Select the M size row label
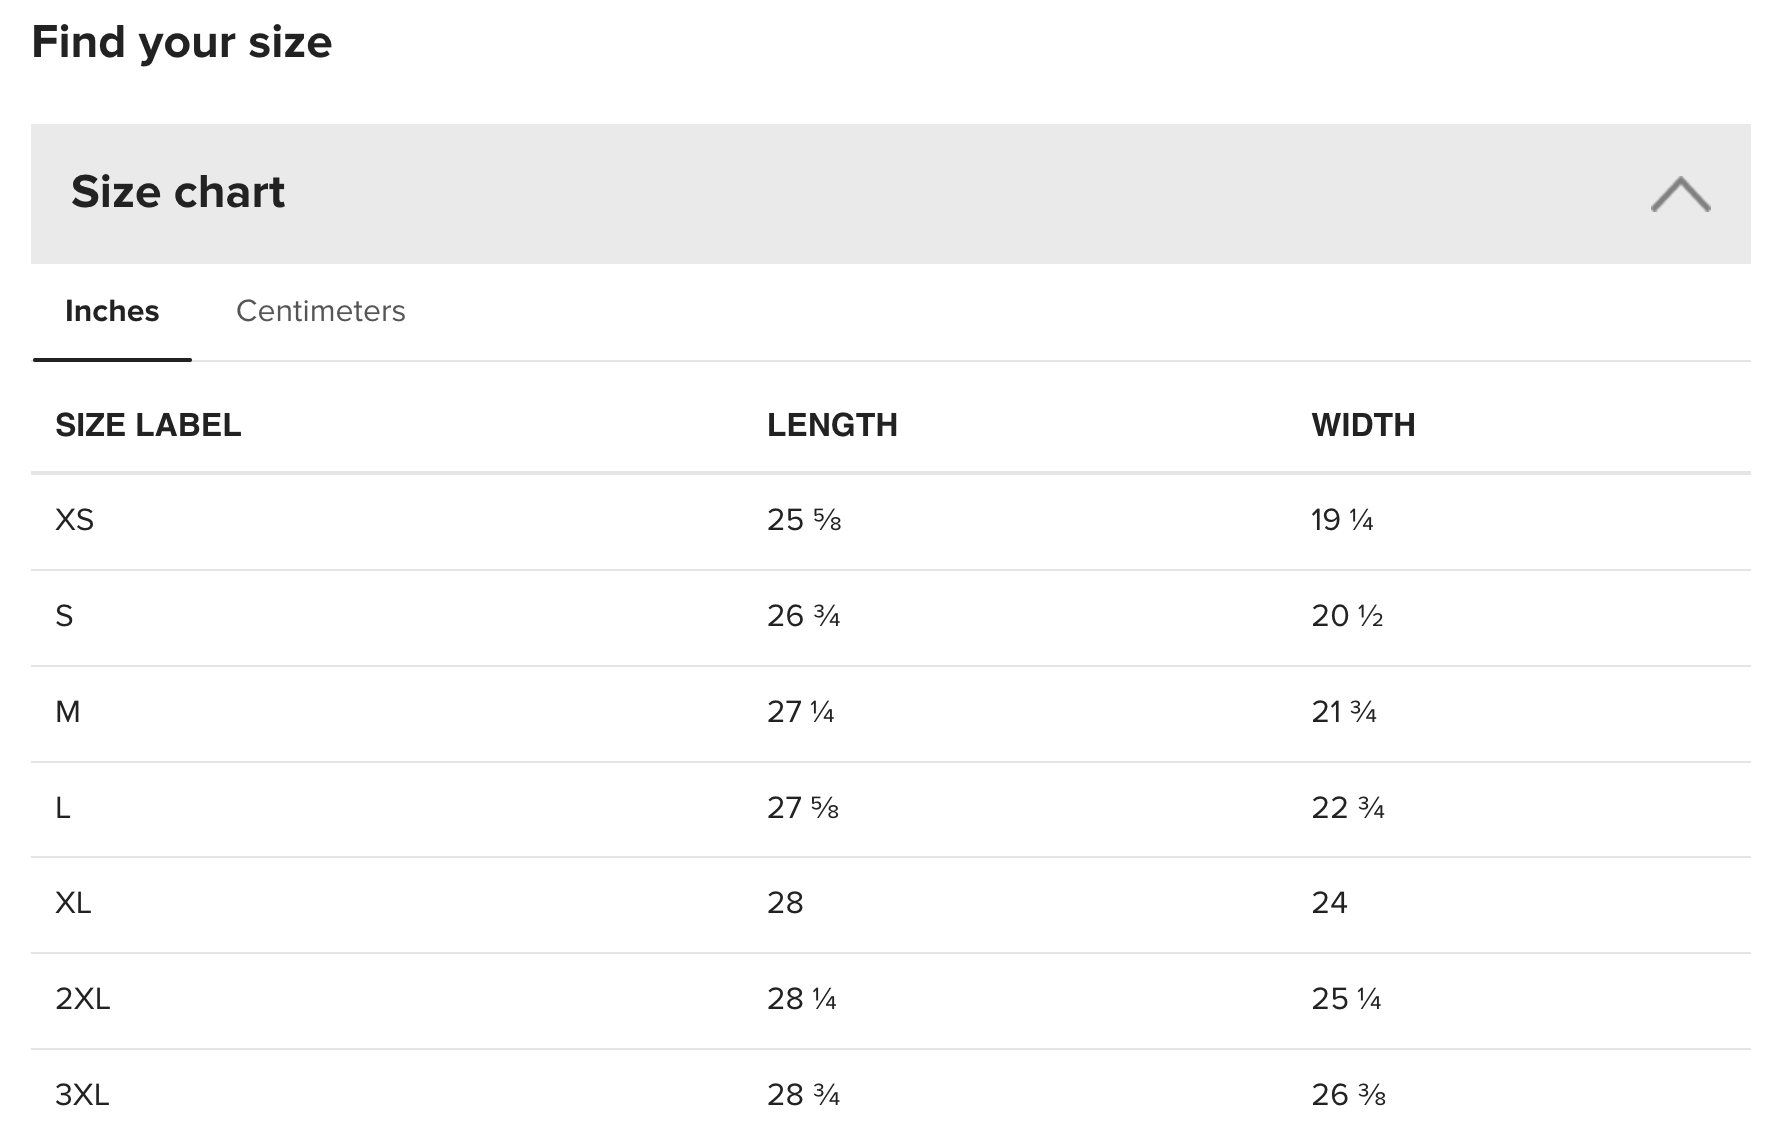Image resolution: width=1774 pixels, height=1138 pixels. 67,712
